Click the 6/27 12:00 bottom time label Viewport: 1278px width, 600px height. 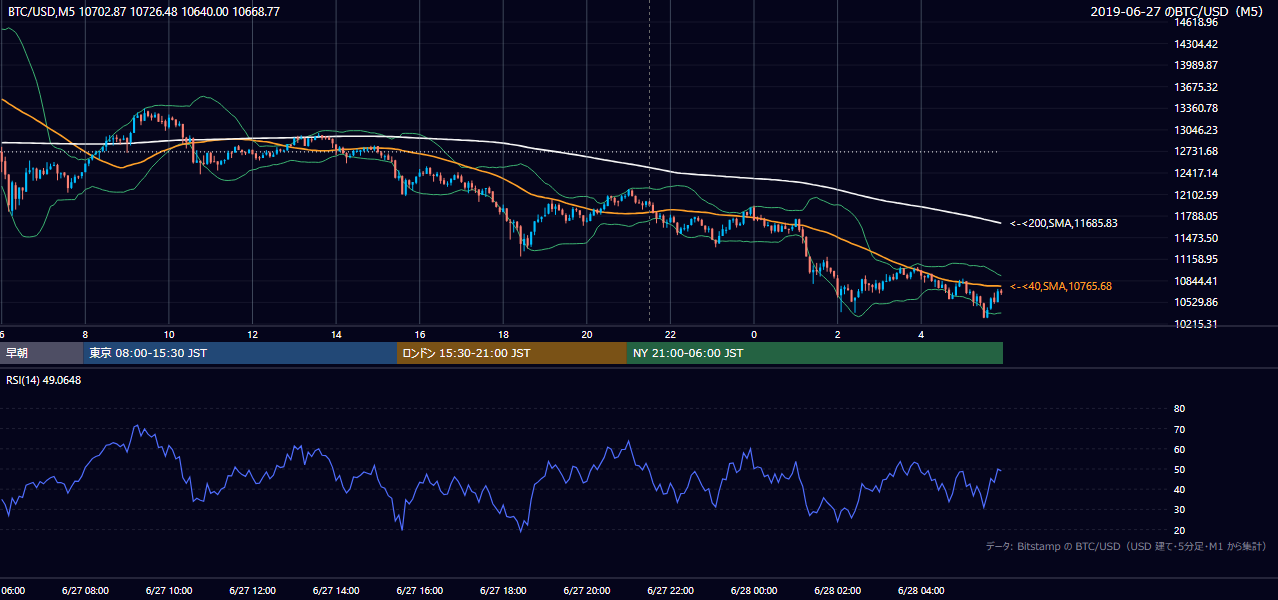point(252,590)
